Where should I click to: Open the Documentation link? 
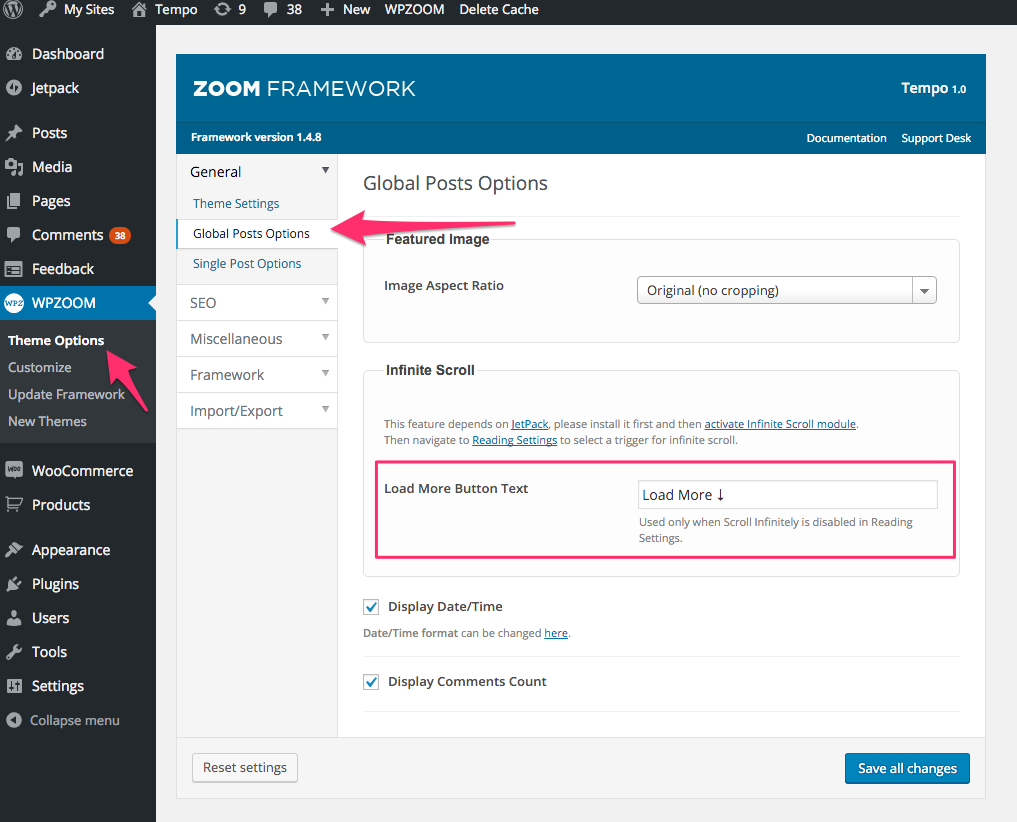[x=846, y=138]
